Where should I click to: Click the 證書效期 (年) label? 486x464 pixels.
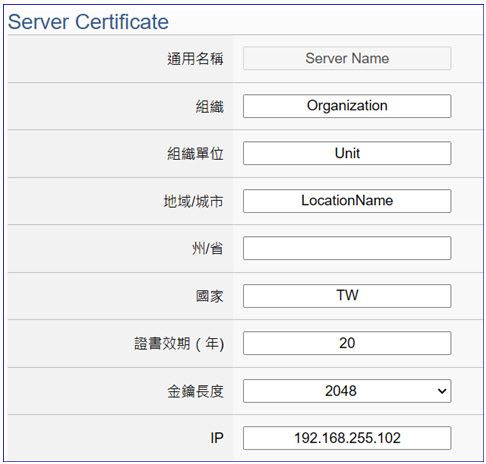point(179,344)
